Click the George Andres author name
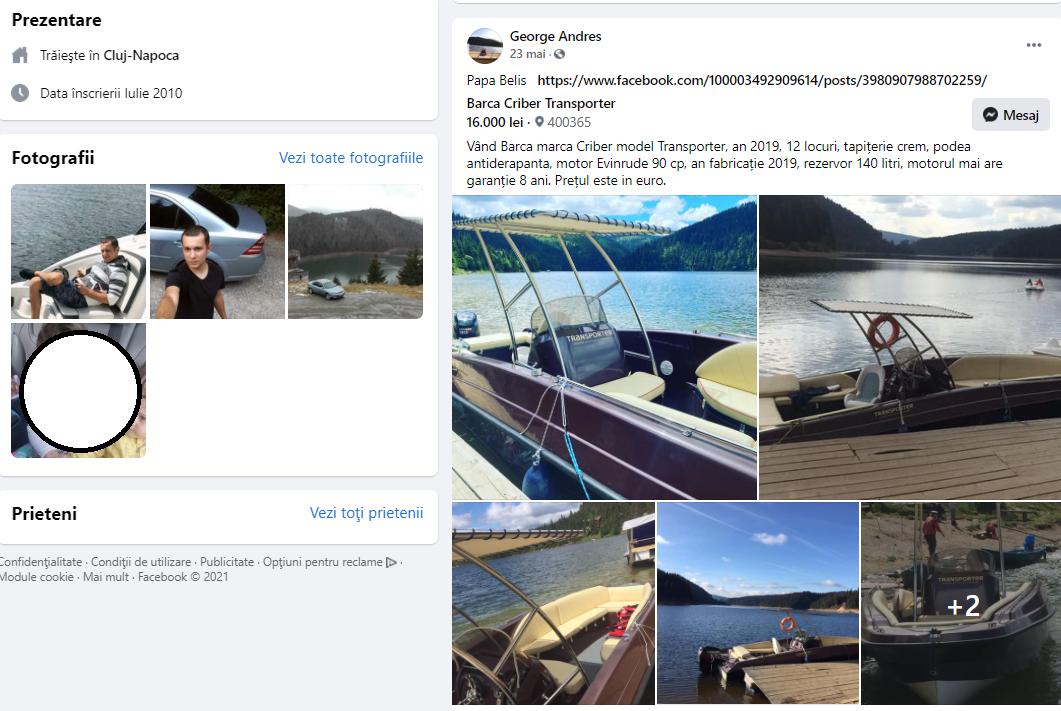The height and width of the screenshot is (711, 1061). (555, 36)
